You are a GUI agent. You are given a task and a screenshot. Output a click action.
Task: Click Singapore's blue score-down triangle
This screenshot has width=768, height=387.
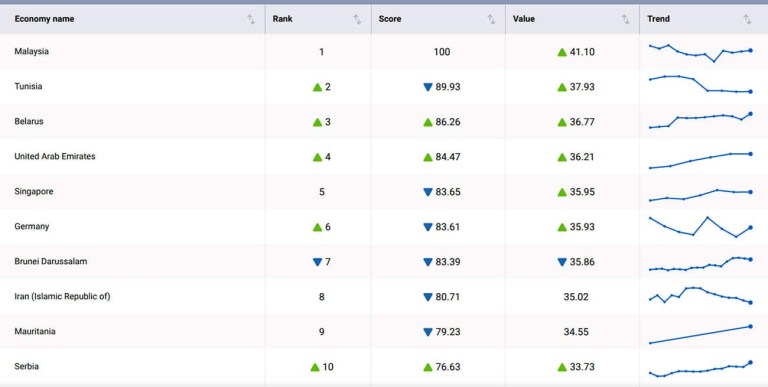(428, 192)
